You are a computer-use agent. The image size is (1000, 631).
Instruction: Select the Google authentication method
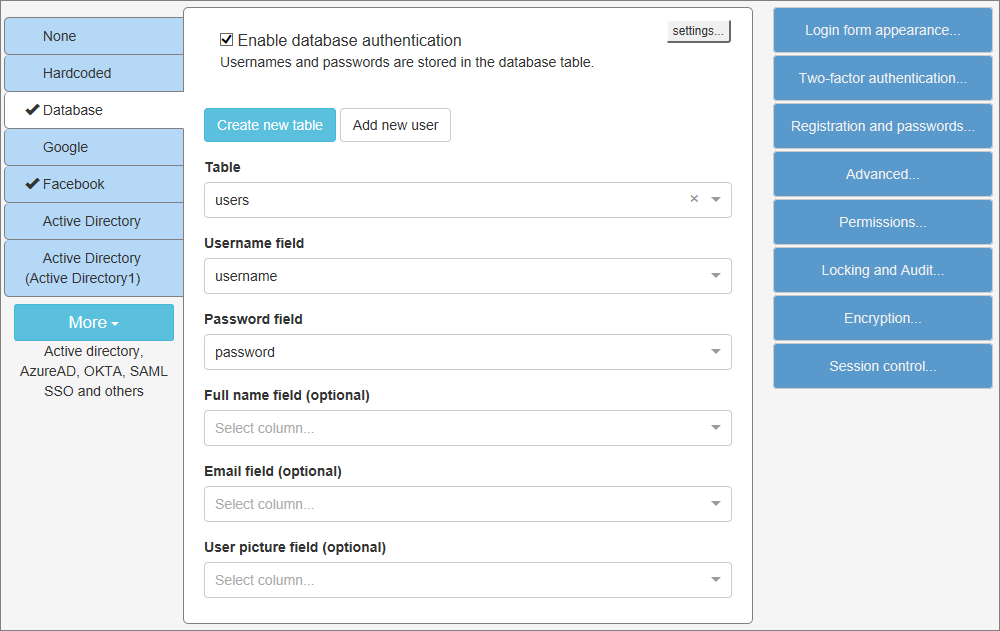(93, 147)
